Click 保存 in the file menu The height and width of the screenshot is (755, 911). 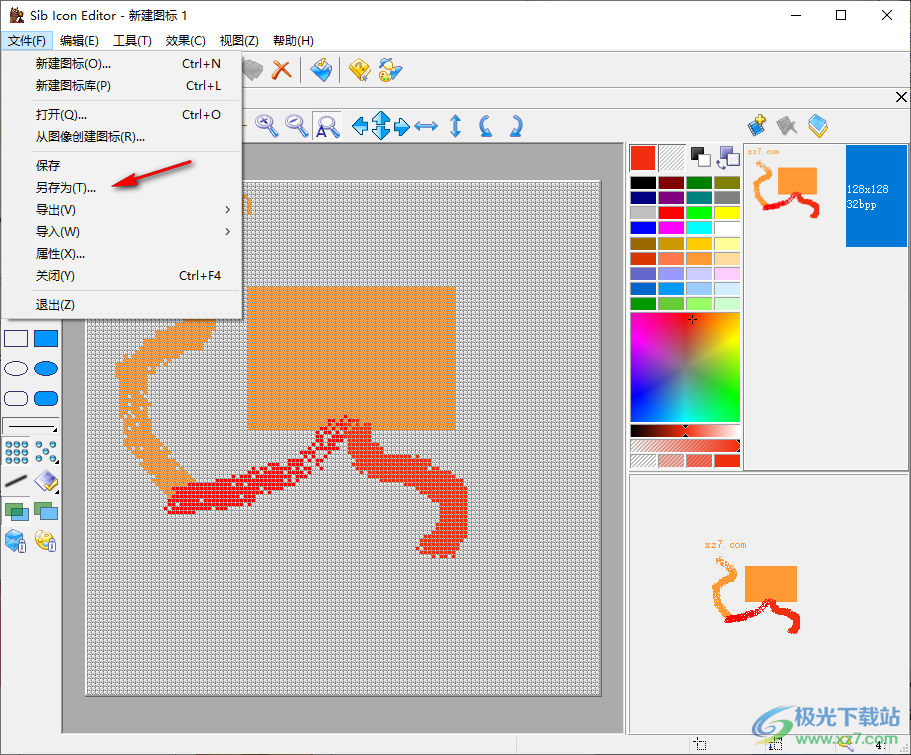pyautogui.click(x=122, y=166)
